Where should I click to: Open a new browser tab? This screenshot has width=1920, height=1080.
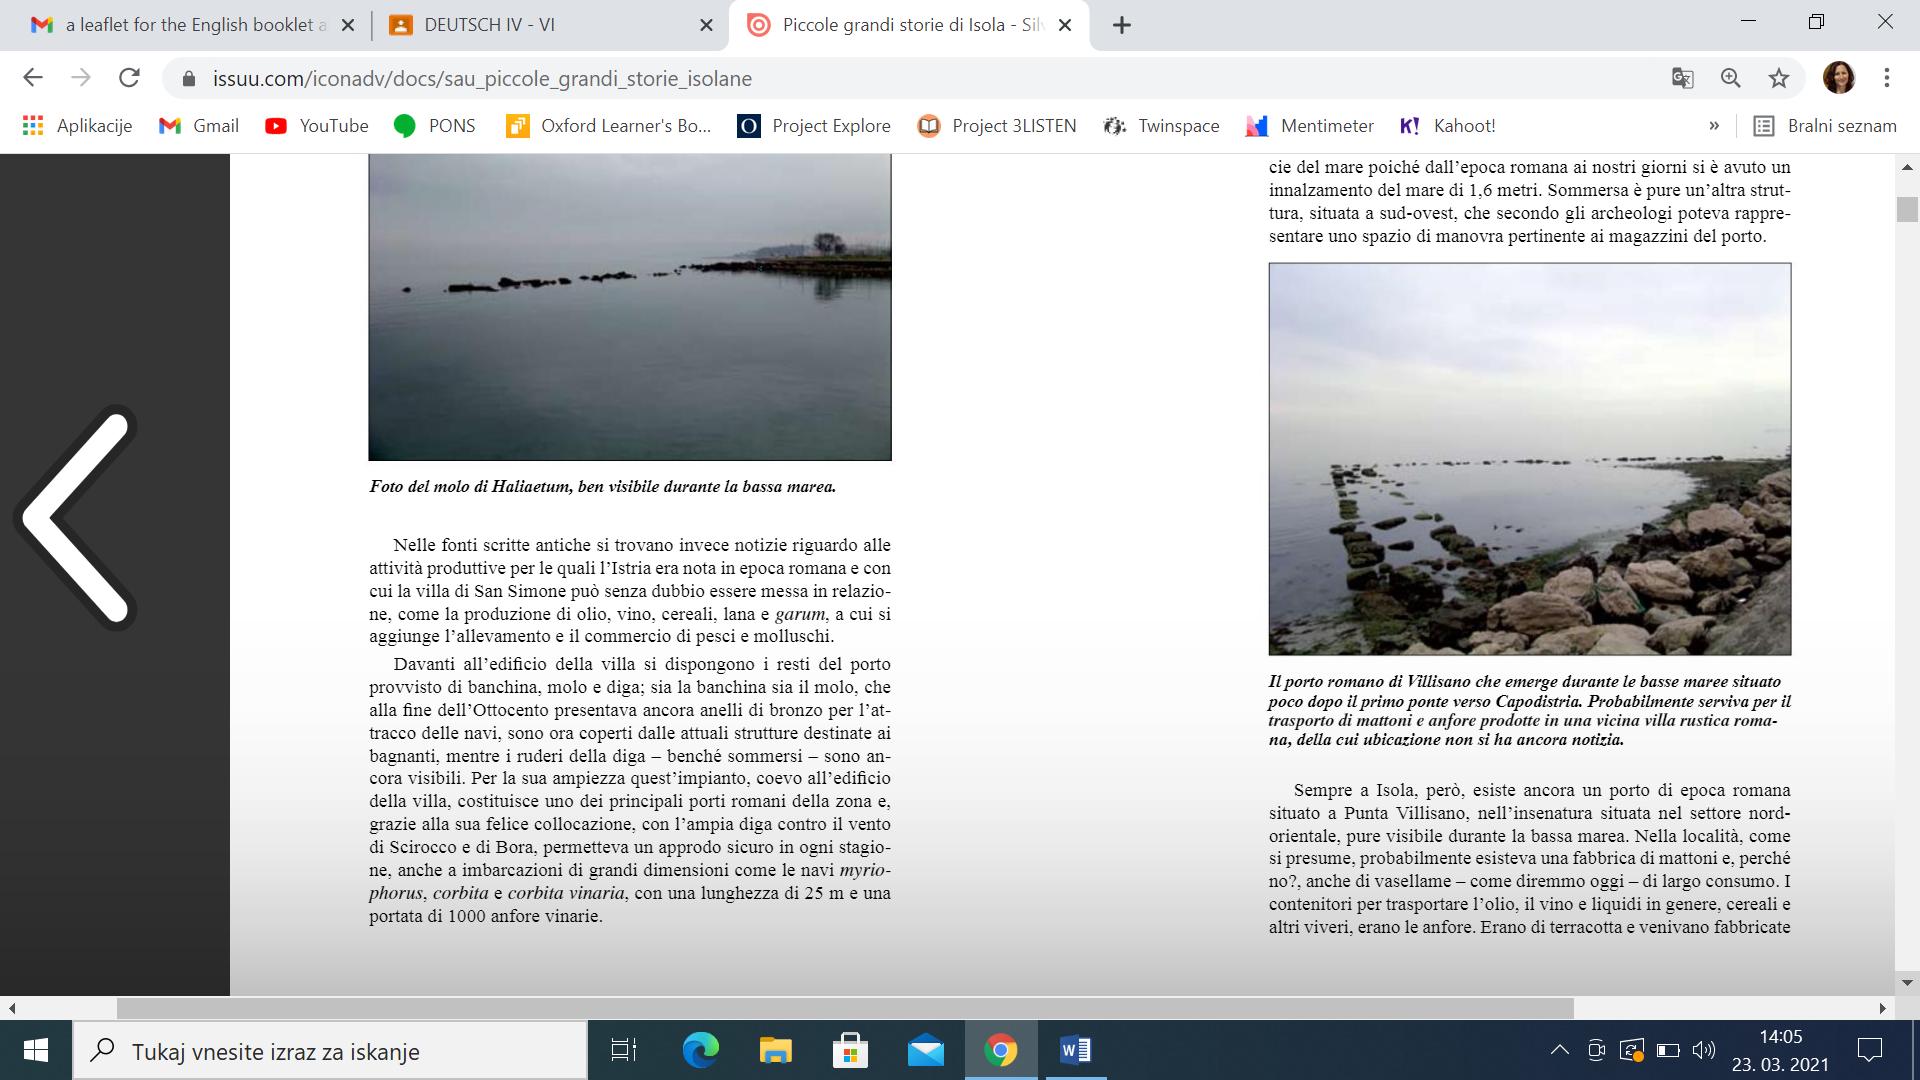point(1122,25)
